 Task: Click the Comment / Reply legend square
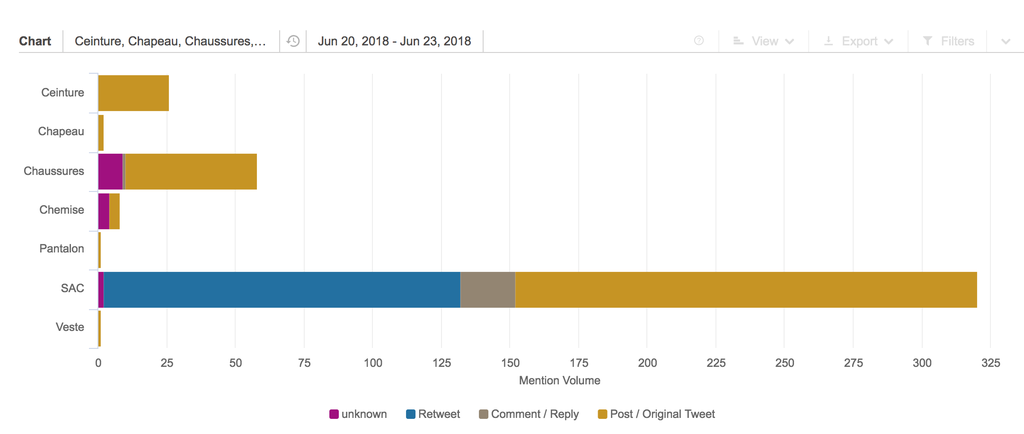coord(484,414)
